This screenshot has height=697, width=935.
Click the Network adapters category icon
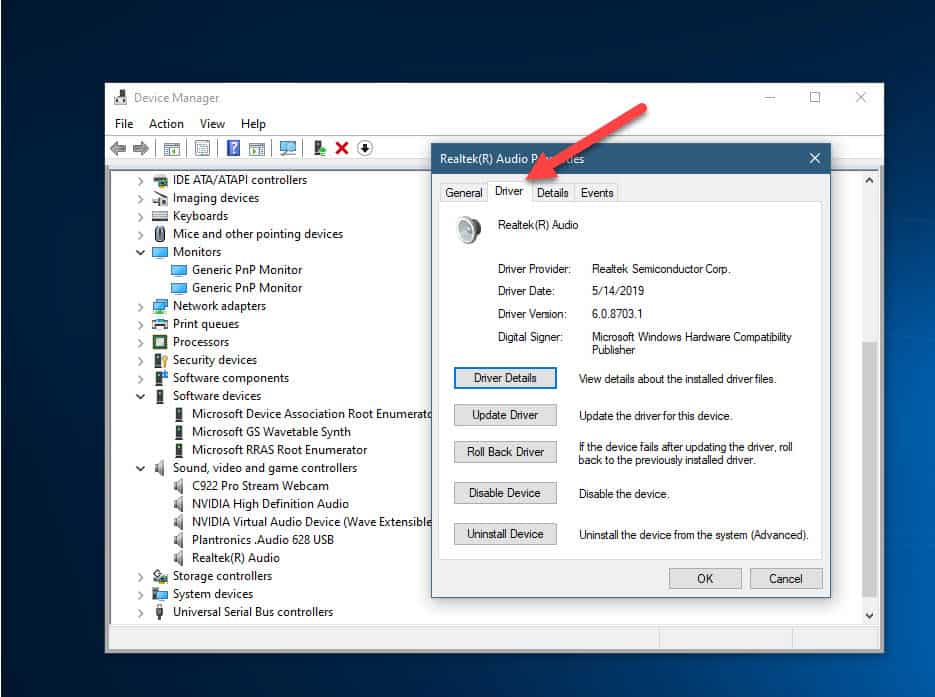tap(160, 306)
